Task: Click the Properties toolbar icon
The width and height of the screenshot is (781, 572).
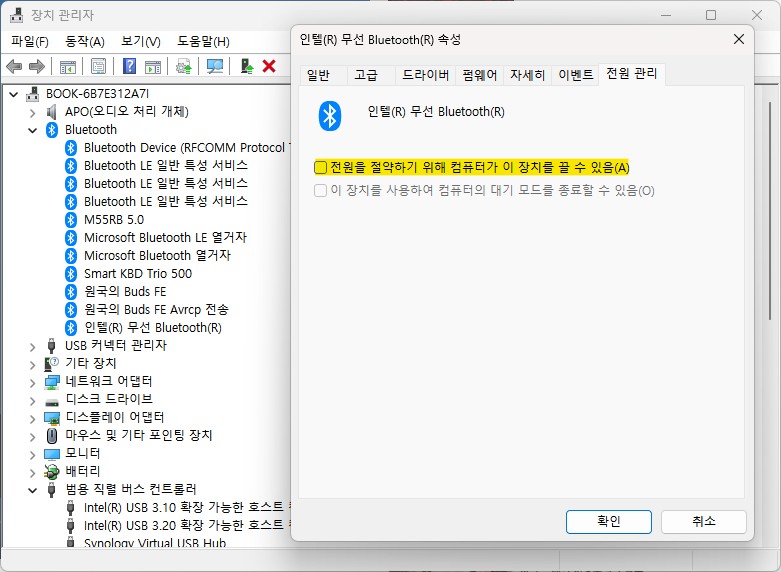Action: click(99, 66)
